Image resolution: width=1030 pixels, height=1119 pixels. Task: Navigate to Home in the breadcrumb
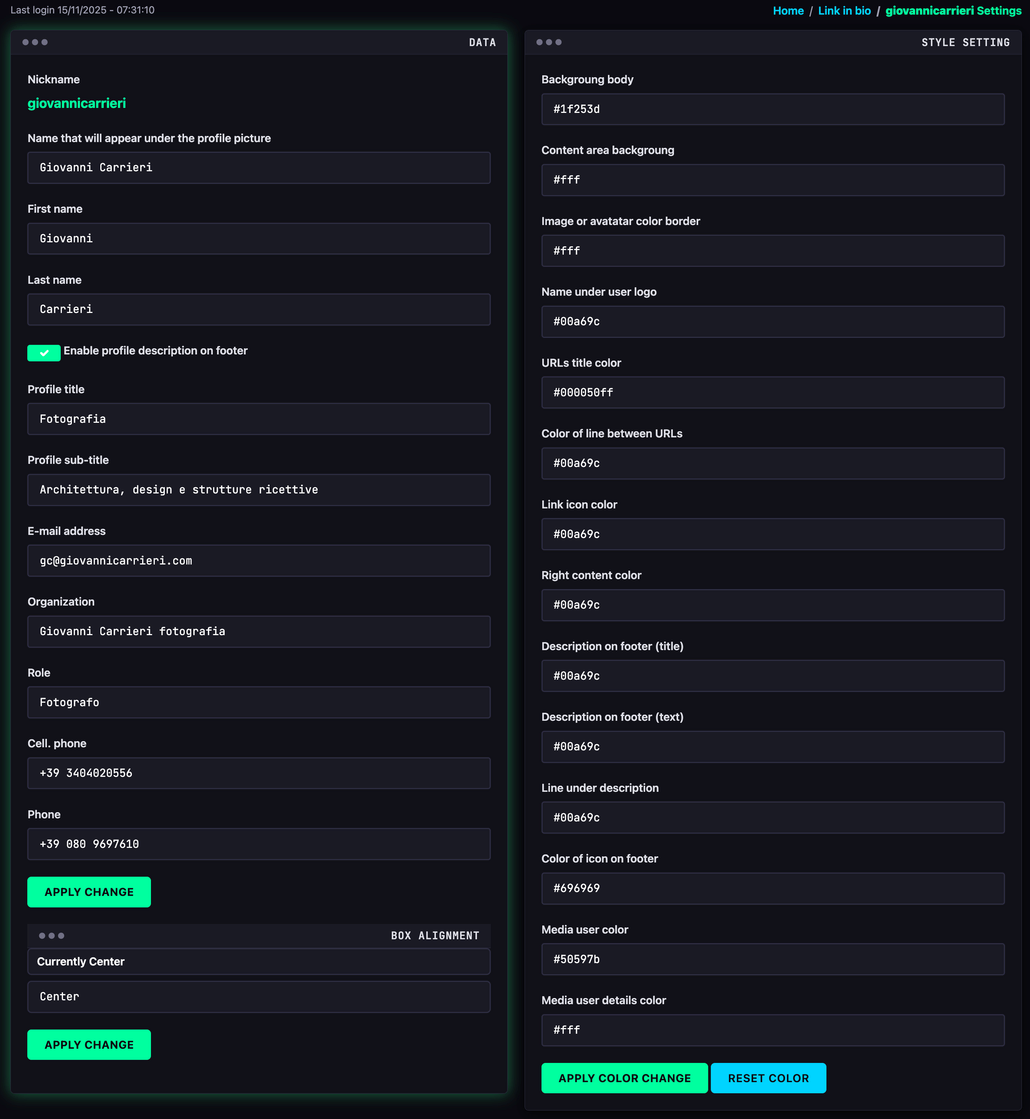click(x=788, y=11)
